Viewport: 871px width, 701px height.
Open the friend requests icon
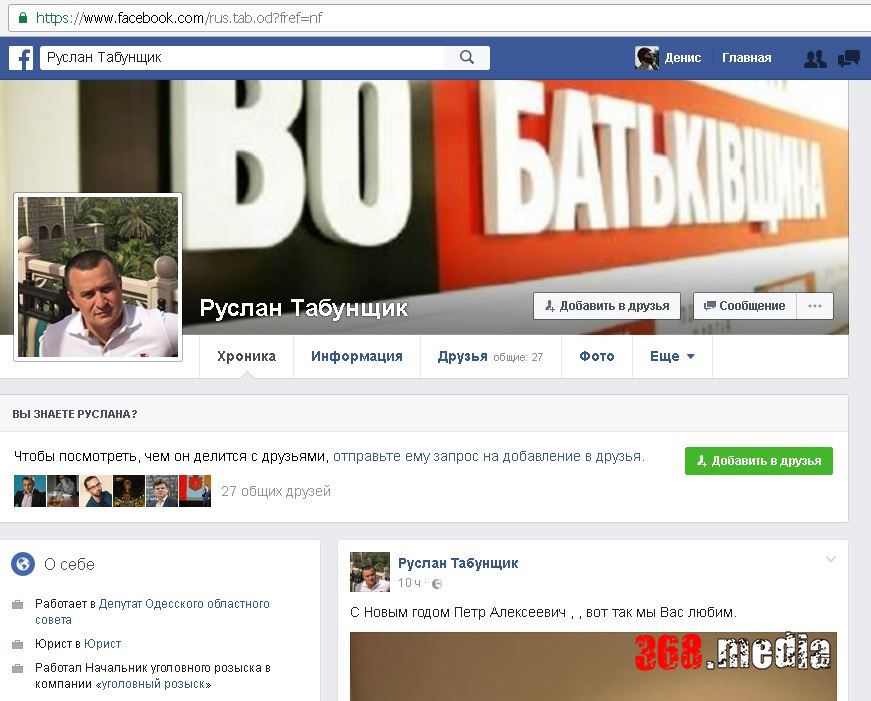[x=815, y=58]
